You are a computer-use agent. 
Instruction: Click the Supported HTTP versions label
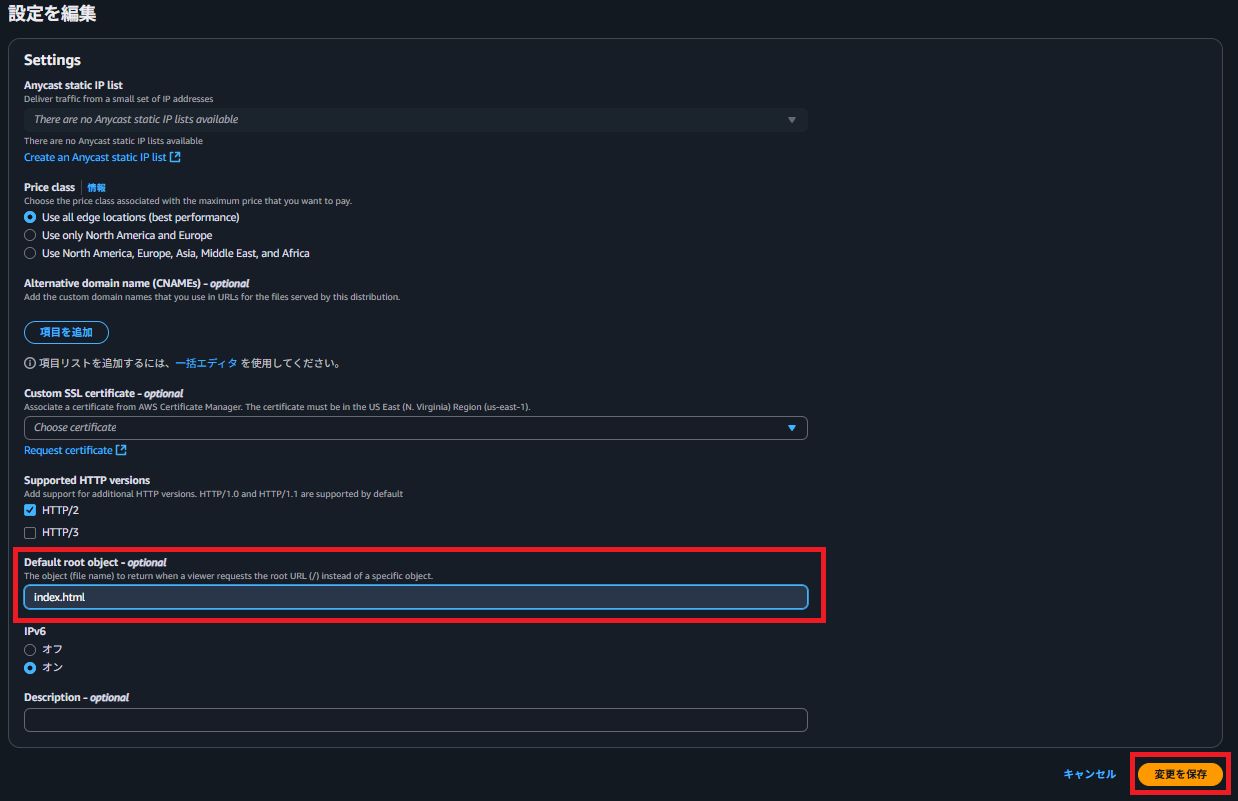pyautogui.click(x=87, y=480)
